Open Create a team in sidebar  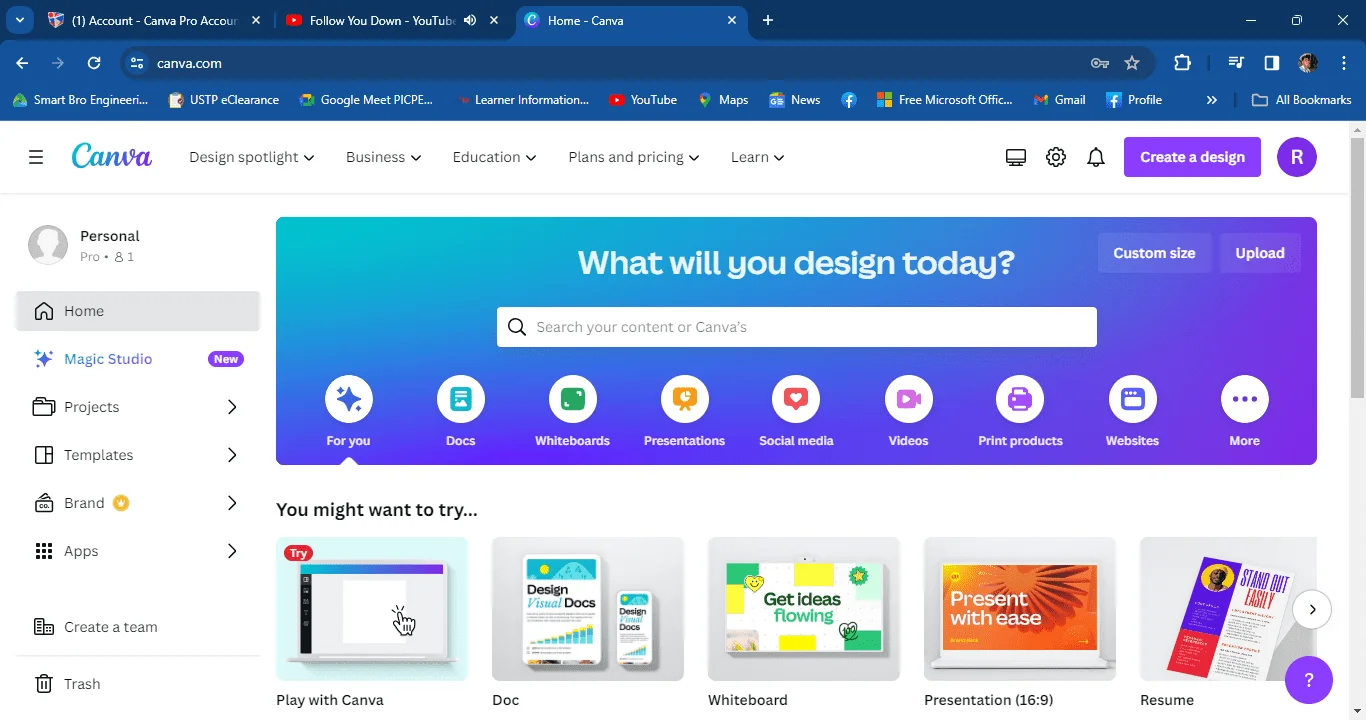pyautogui.click(x=138, y=627)
